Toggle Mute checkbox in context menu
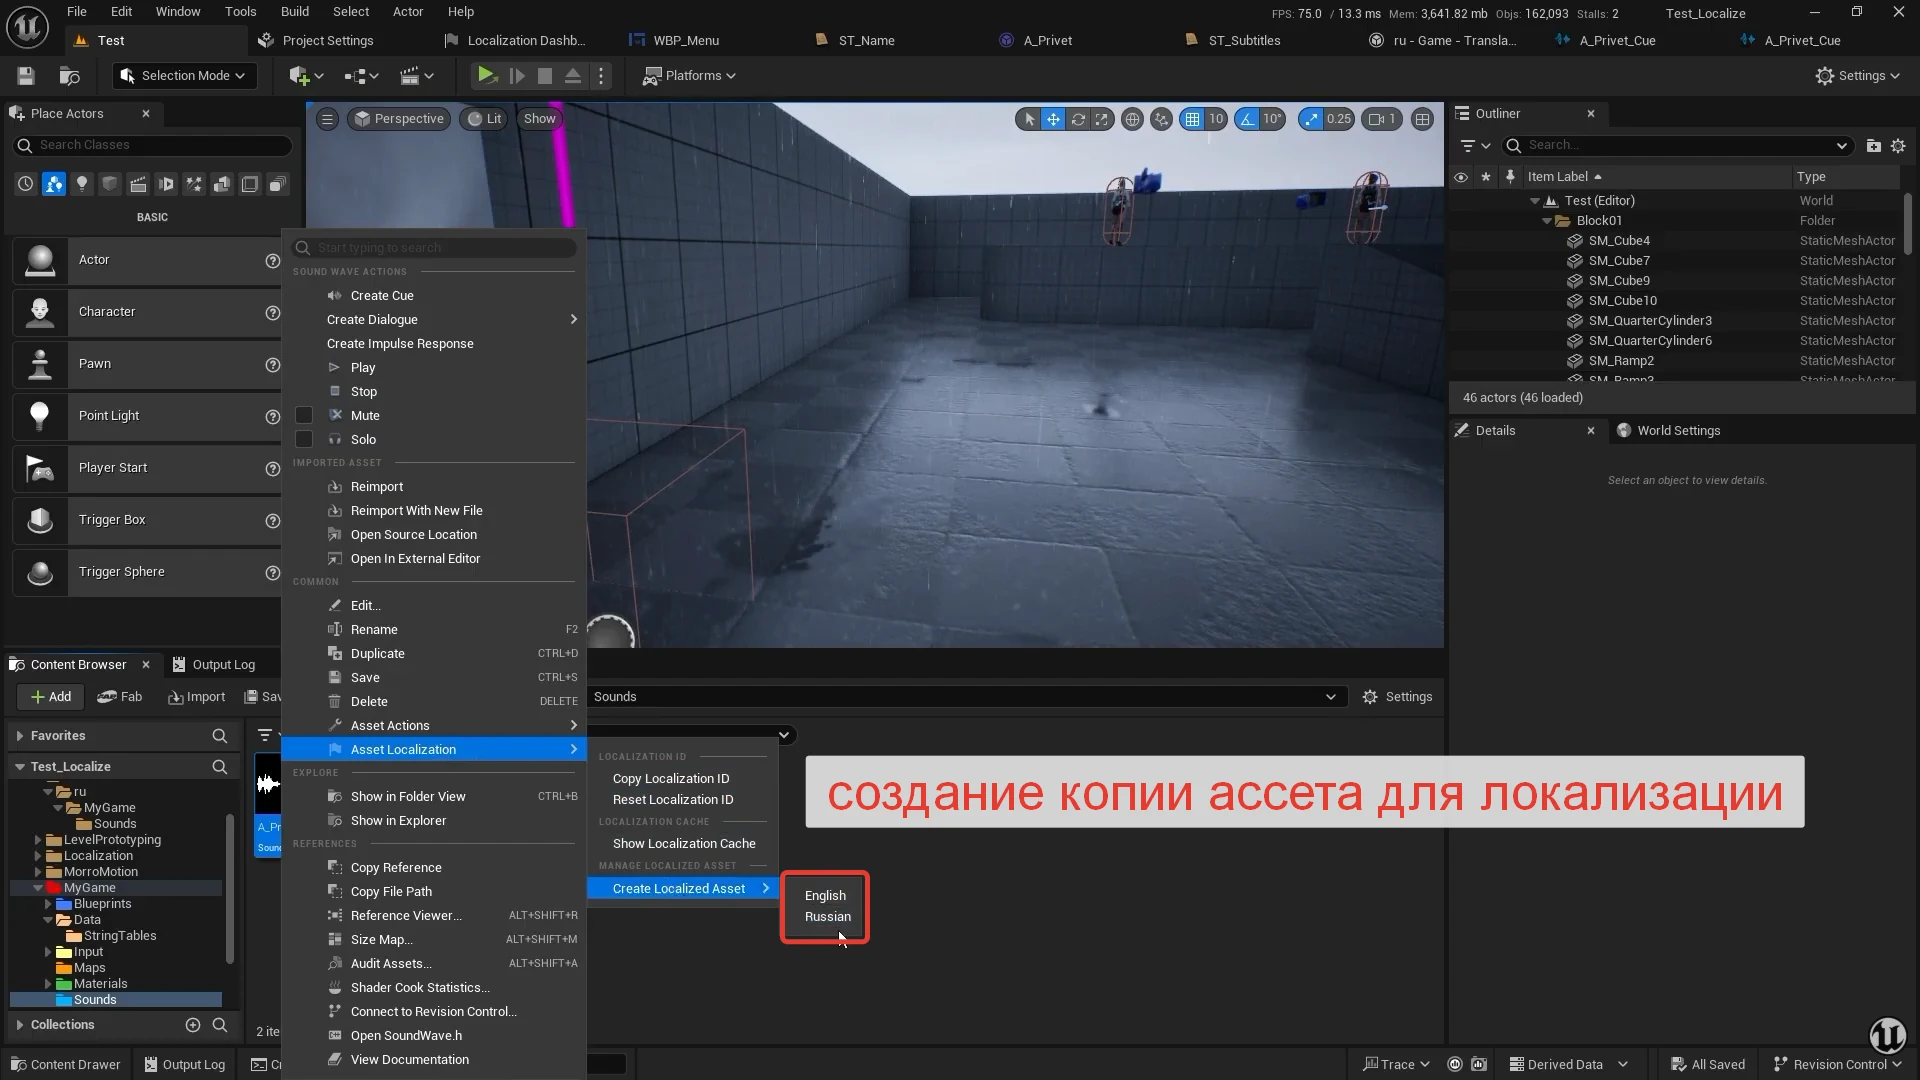 [x=304, y=416]
